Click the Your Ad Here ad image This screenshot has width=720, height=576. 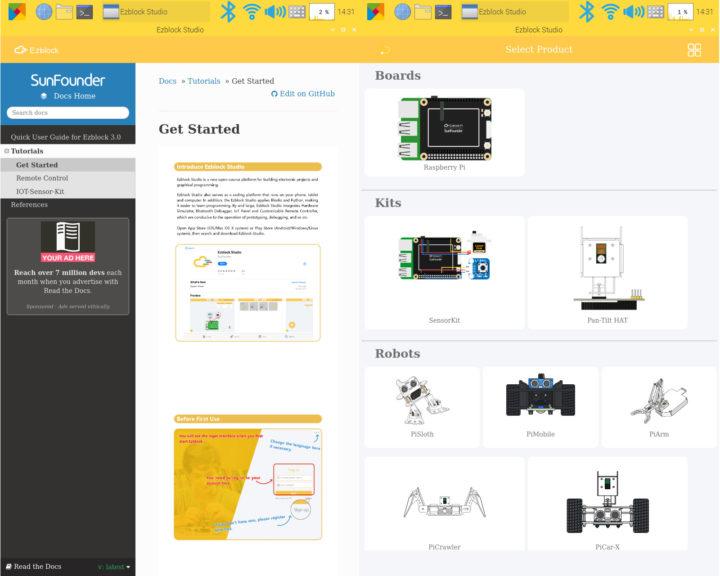(x=68, y=242)
